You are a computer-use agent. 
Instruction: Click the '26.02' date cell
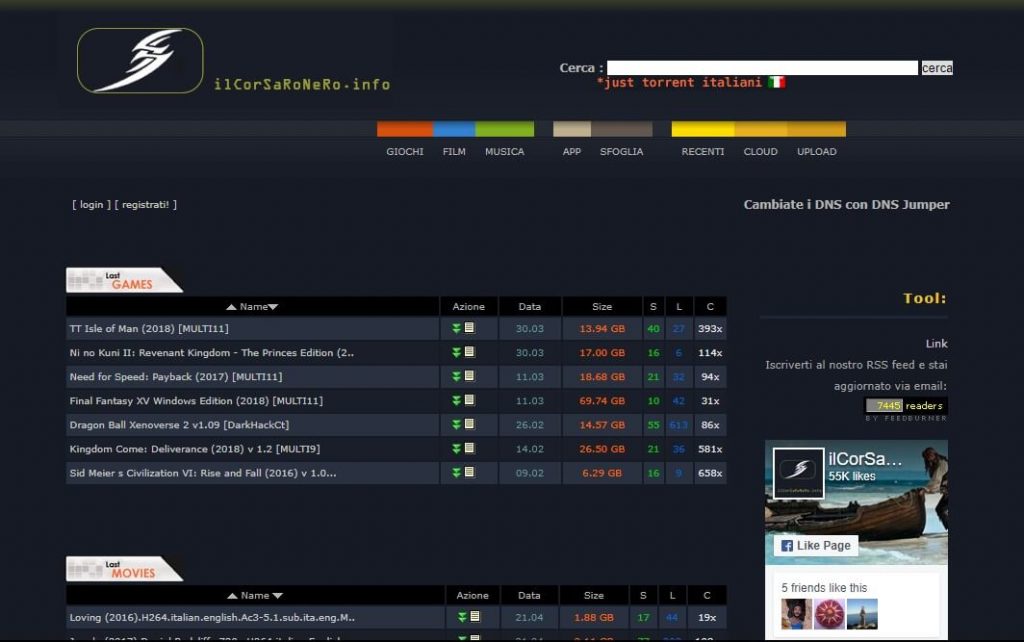coord(530,425)
